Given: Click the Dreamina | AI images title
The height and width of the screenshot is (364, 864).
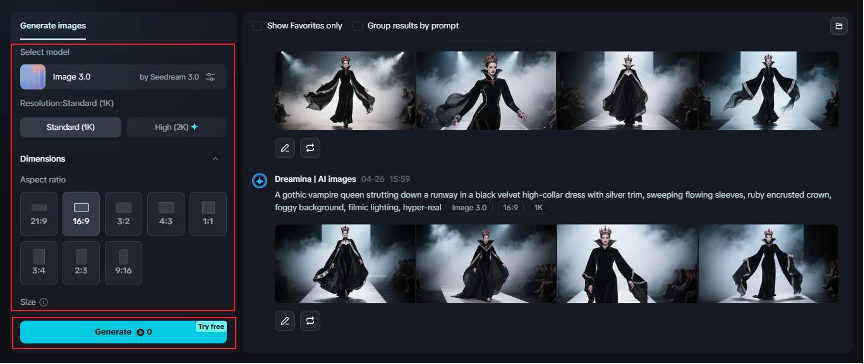Looking at the screenshot, I should (315, 180).
